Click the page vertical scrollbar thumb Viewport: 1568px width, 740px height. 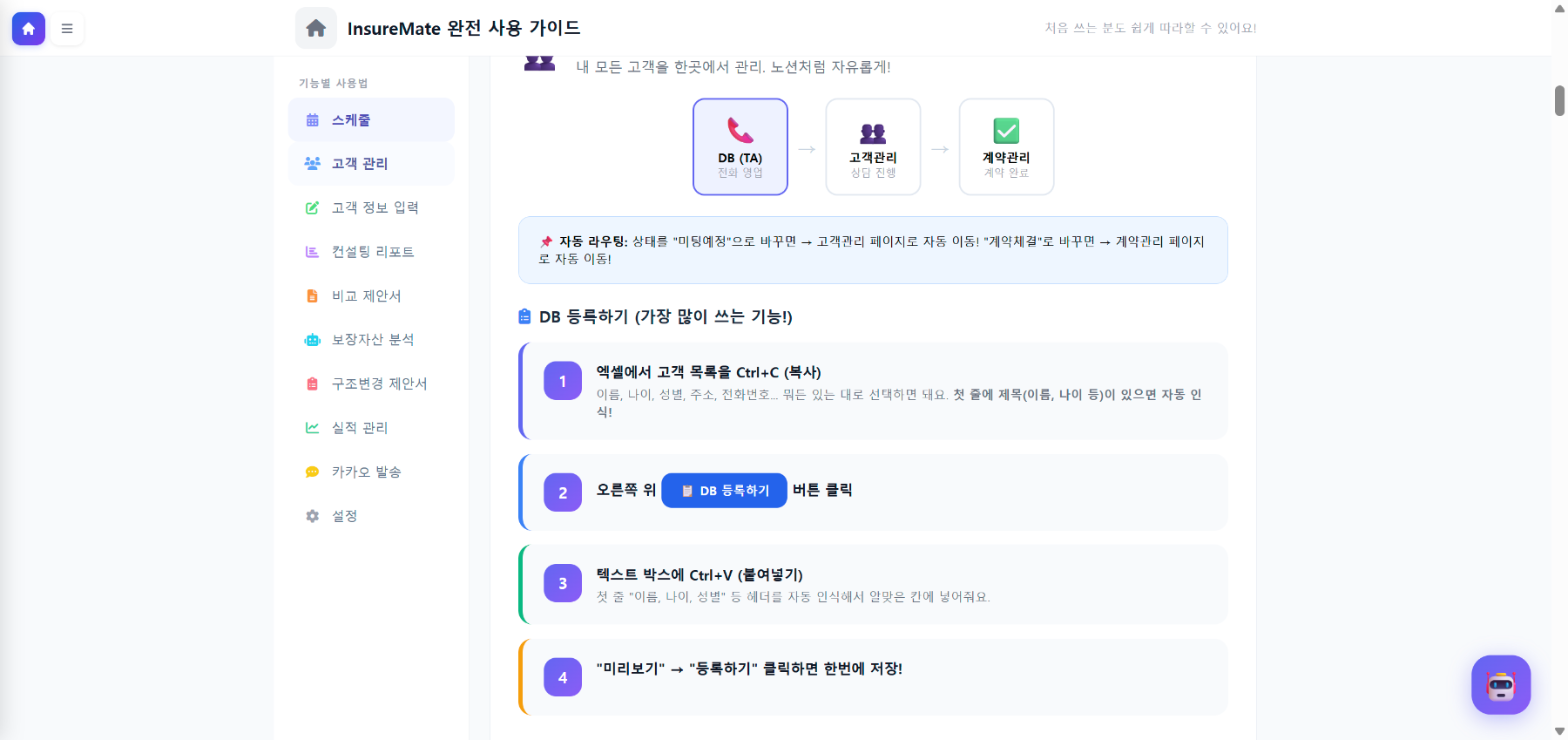pos(1559,101)
